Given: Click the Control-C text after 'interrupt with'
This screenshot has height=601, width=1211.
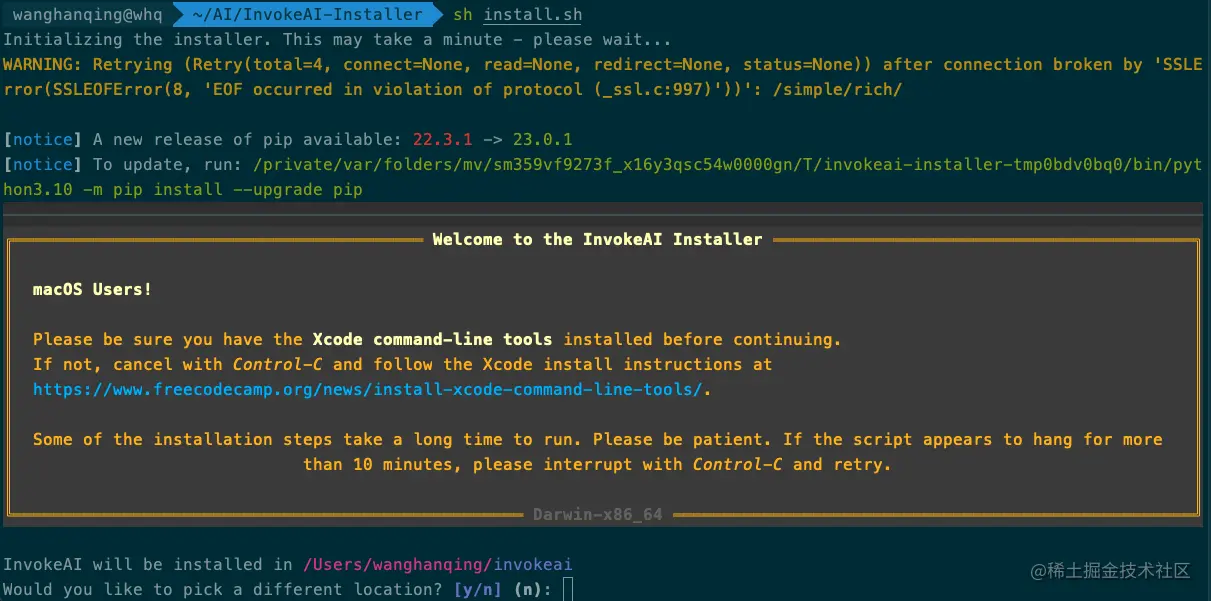Looking at the screenshot, I should [738, 465].
